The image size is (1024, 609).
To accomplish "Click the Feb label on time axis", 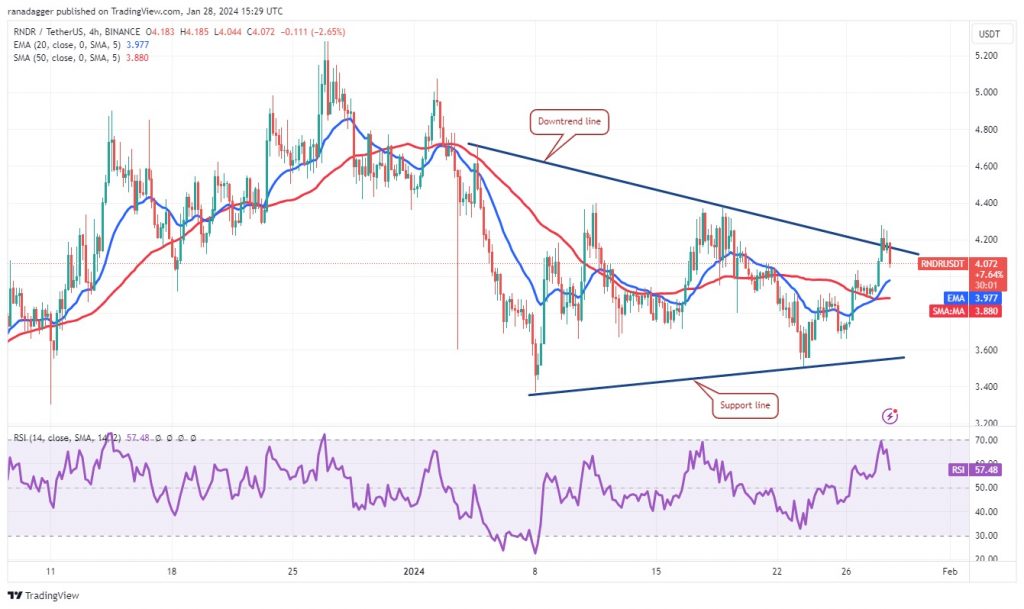I will [950, 572].
